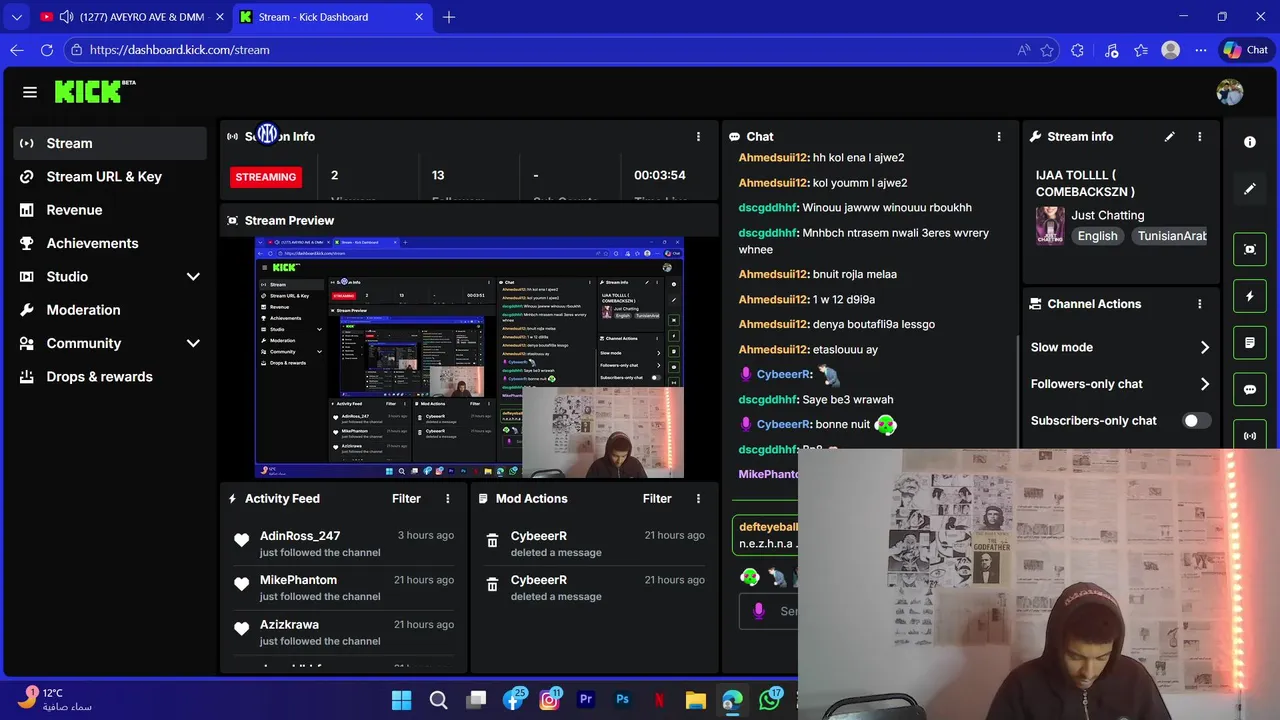Click the heart icon beside AdinRoss_247
Viewport: 1280px width, 720px height.
coord(241,540)
